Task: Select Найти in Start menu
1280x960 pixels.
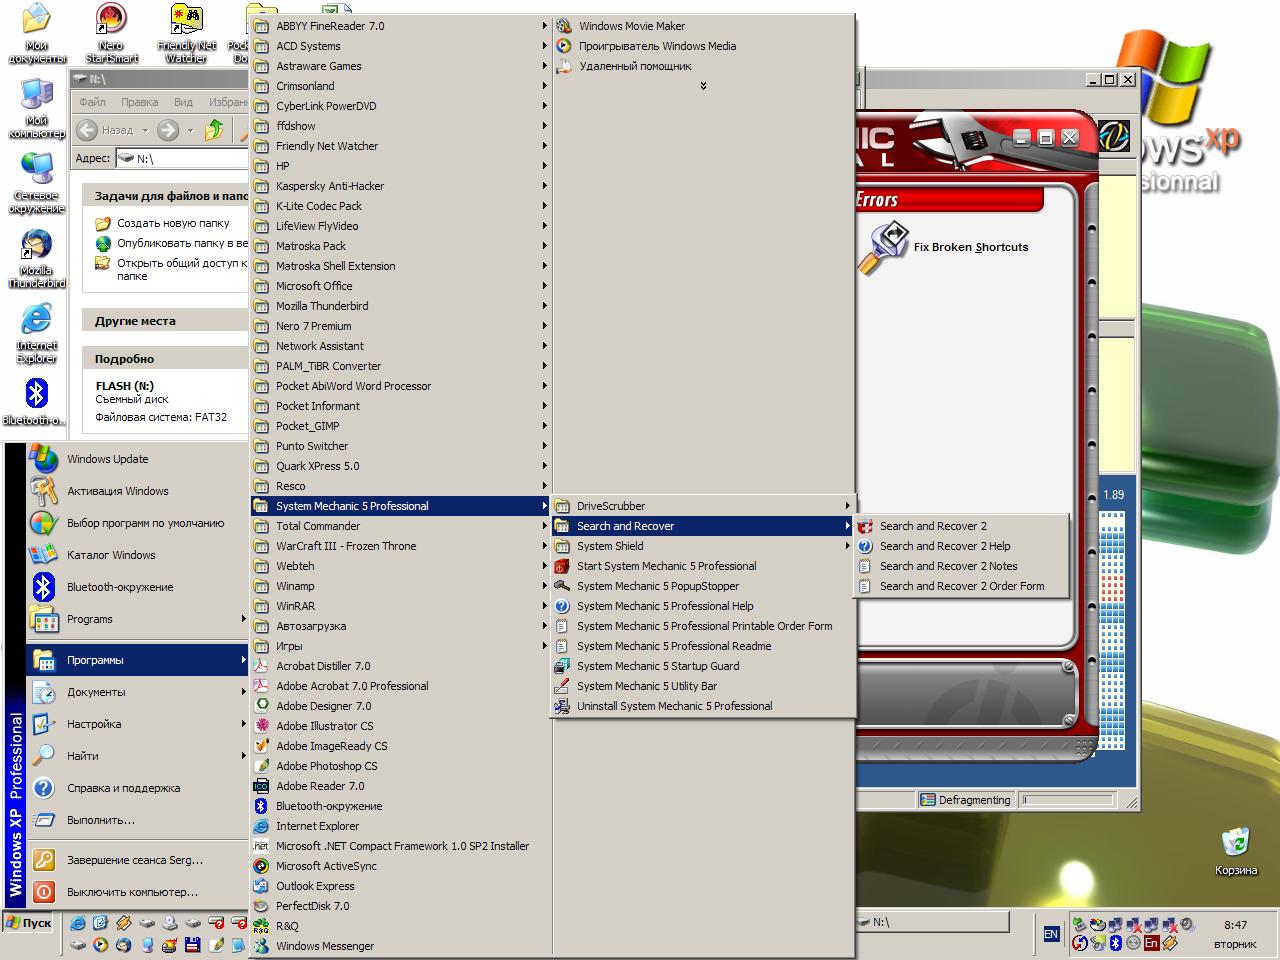Action: 138,756
